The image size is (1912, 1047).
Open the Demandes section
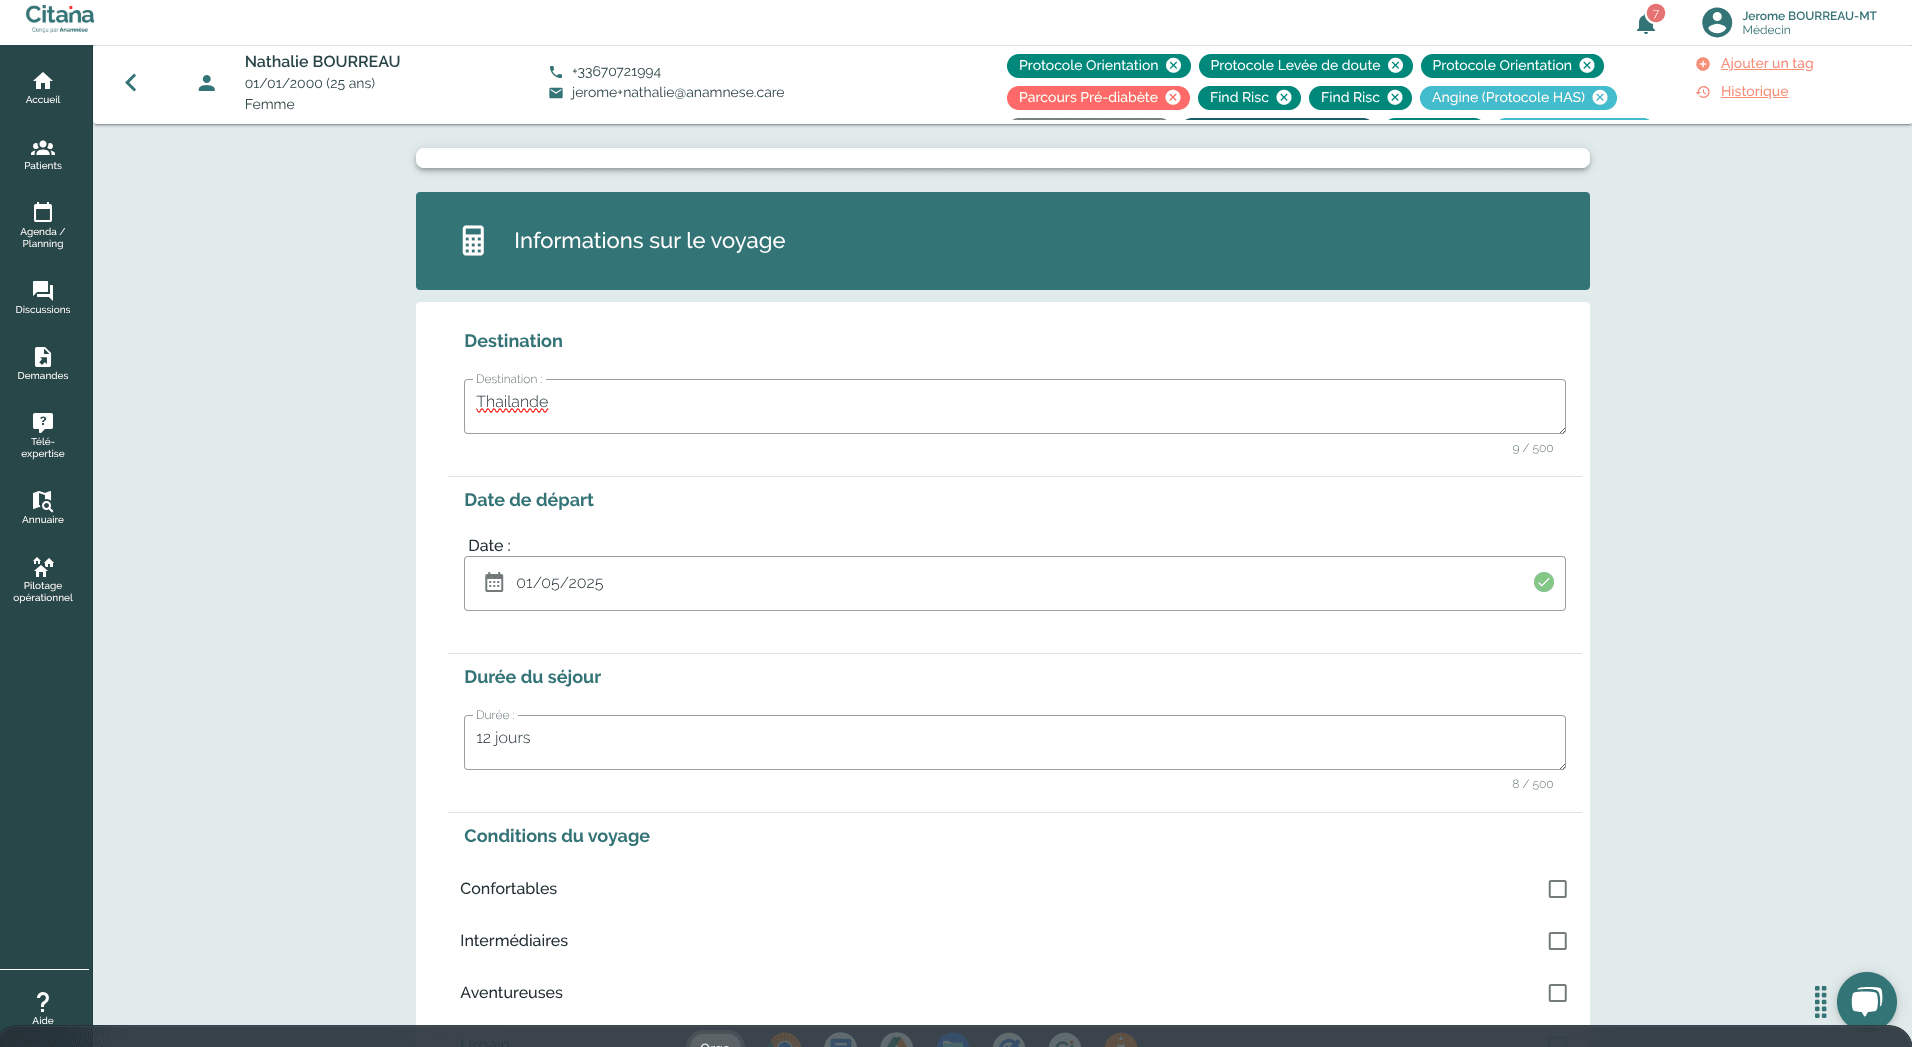click(x=43, y=364)
